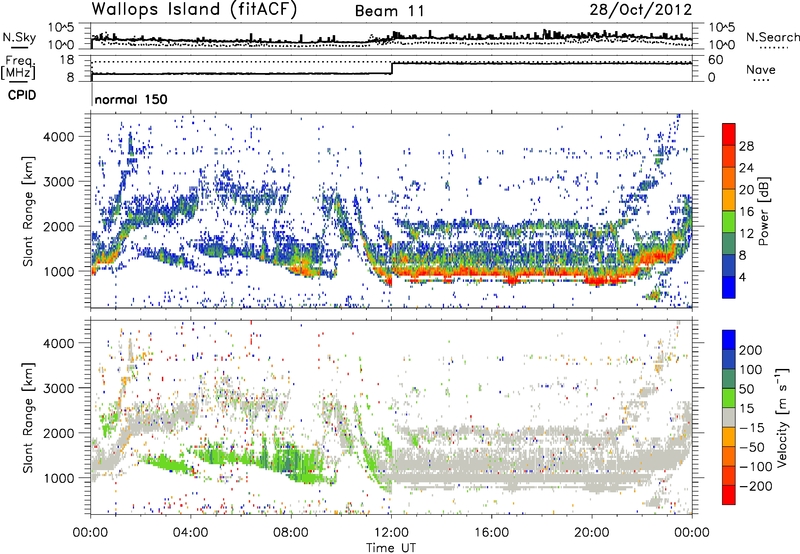Click the '−200' value on the velocity colorbar
800x554 pixels.
click(x=756, y=486)
